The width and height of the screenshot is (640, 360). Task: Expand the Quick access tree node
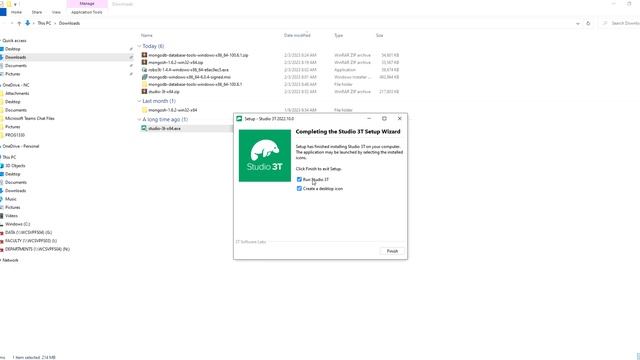click(1, 41)
